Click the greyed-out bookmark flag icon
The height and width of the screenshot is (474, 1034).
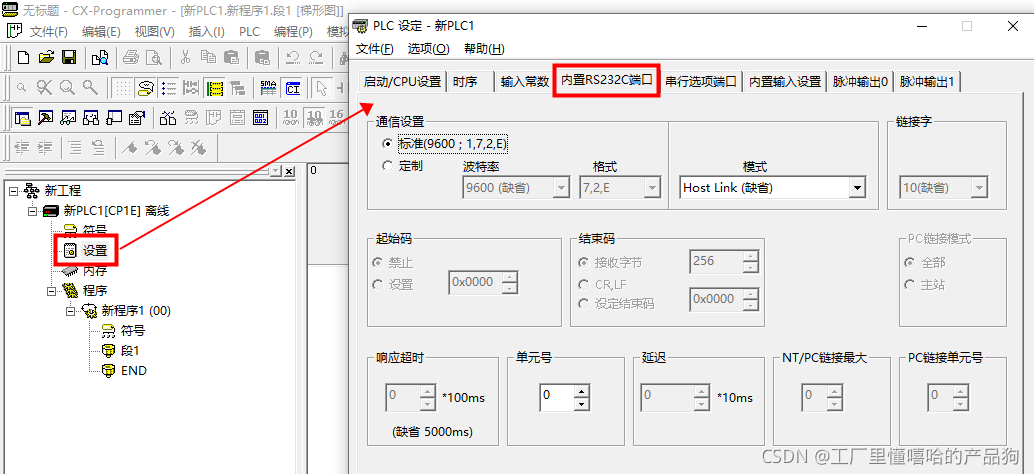(x=130, y=148)
